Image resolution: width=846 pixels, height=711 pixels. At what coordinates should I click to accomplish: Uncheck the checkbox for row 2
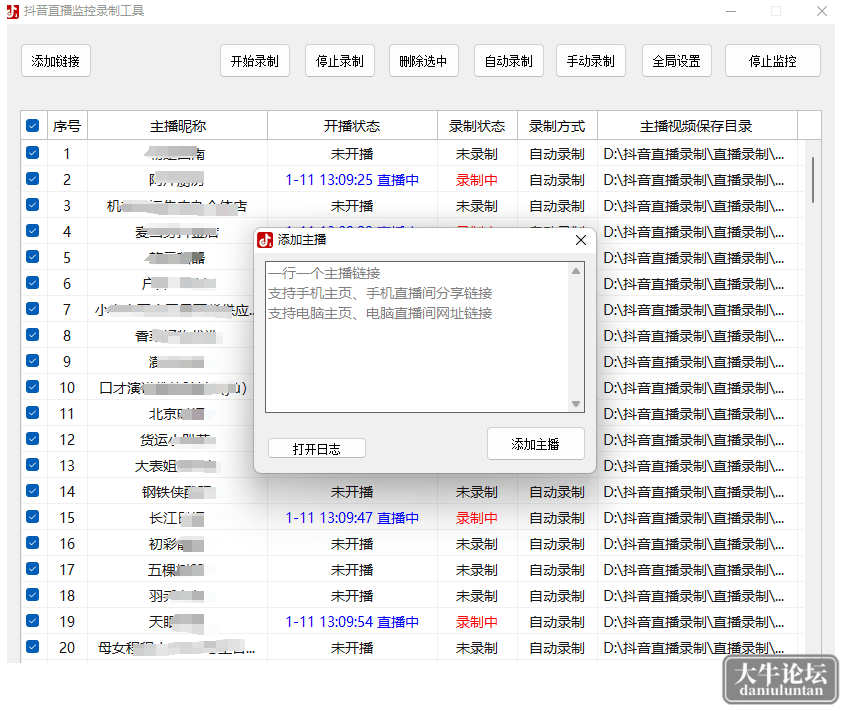(32, 179)
